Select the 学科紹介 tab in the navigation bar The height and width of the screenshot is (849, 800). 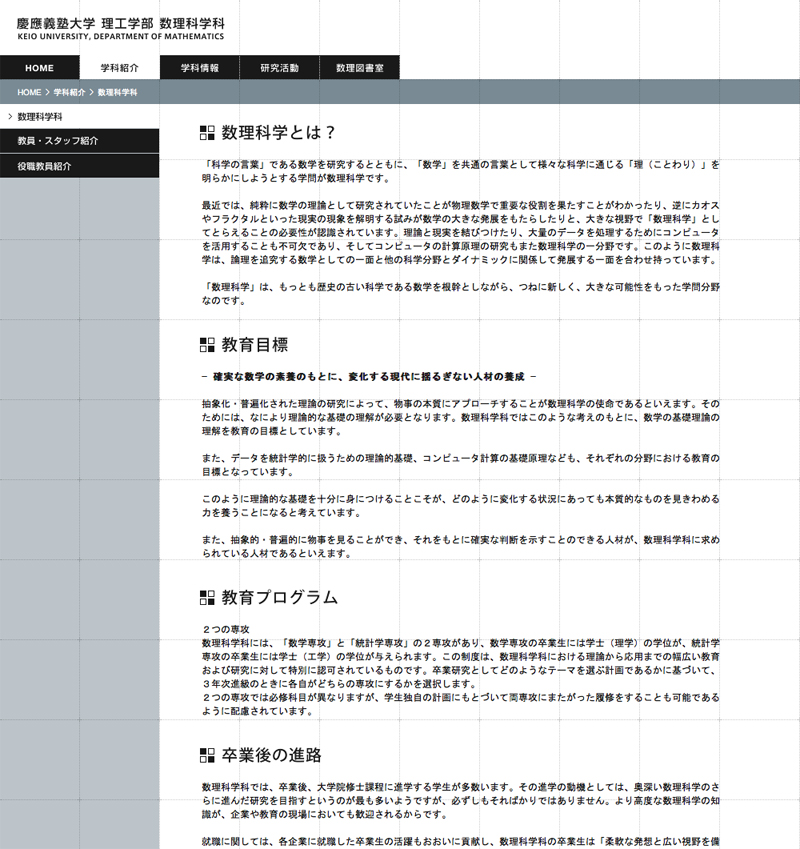[119, 68]
